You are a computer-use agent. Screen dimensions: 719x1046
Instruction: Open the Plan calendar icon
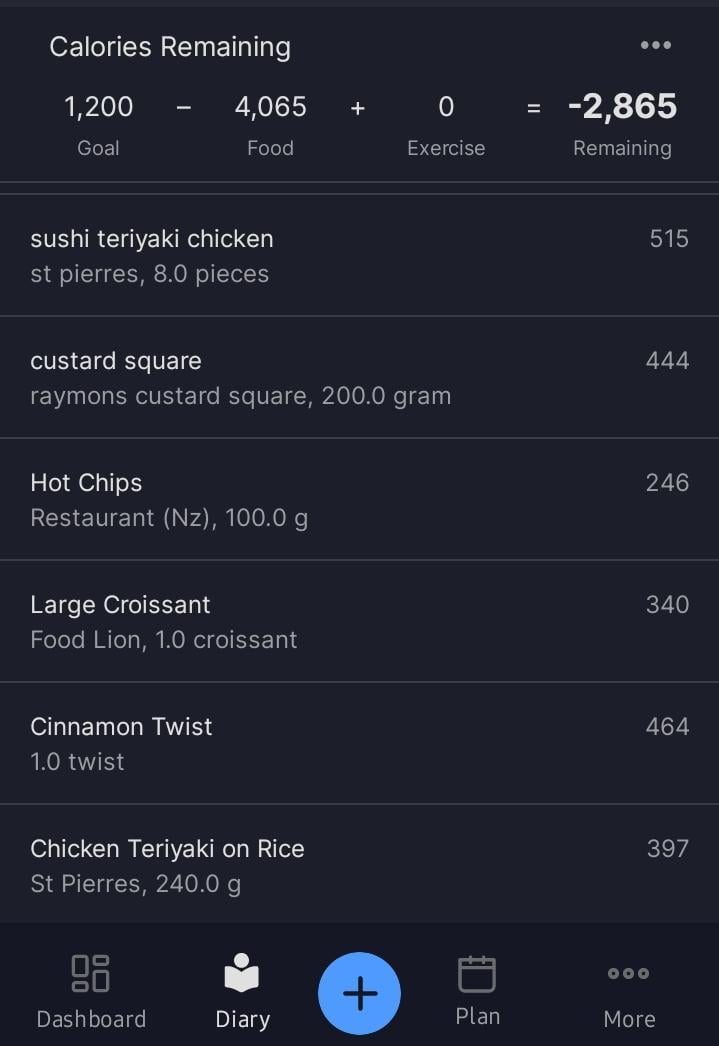pyautogui.click(x=477, y=973)
